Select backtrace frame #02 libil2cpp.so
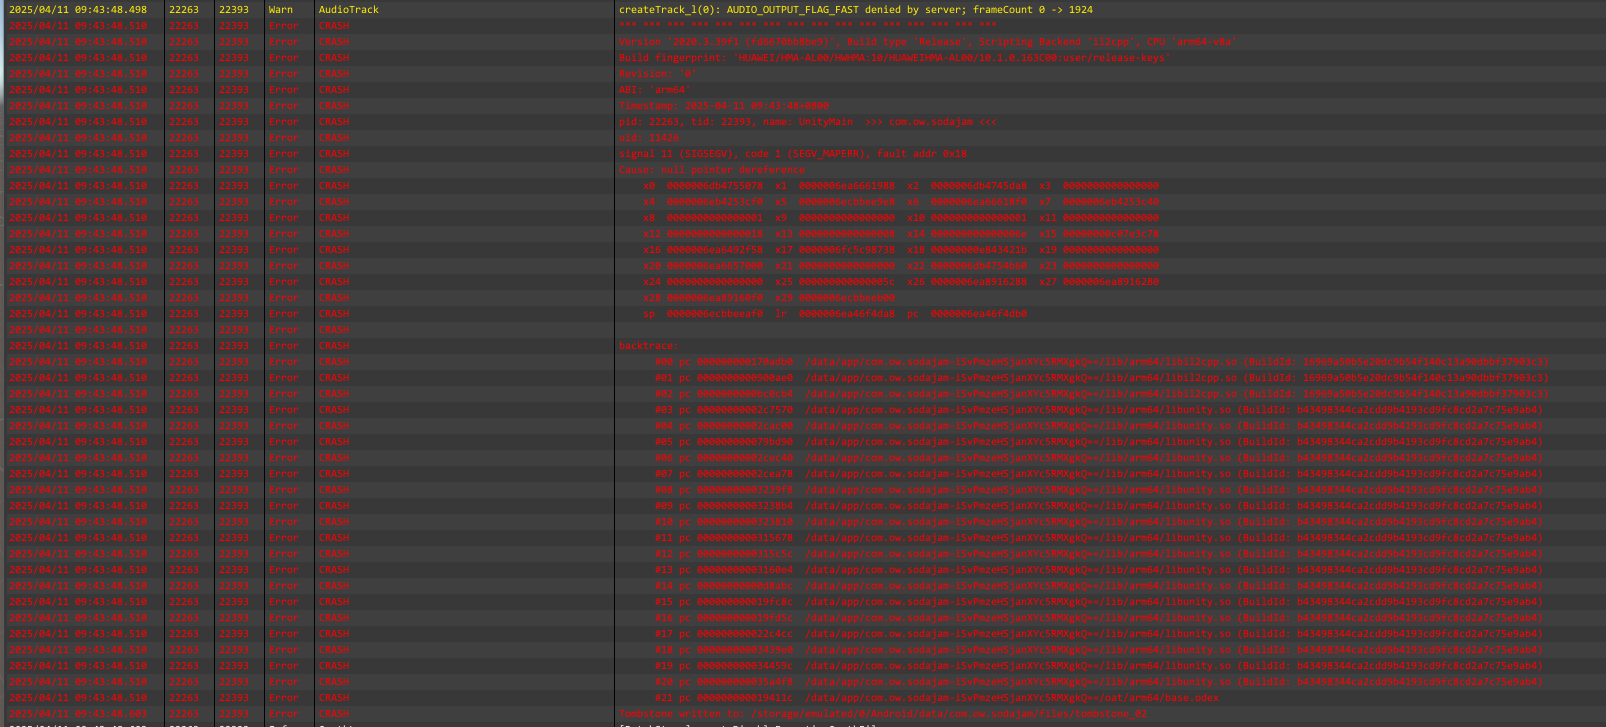1606x727 pixels. pyautogui.click(x=1102, y=394)
